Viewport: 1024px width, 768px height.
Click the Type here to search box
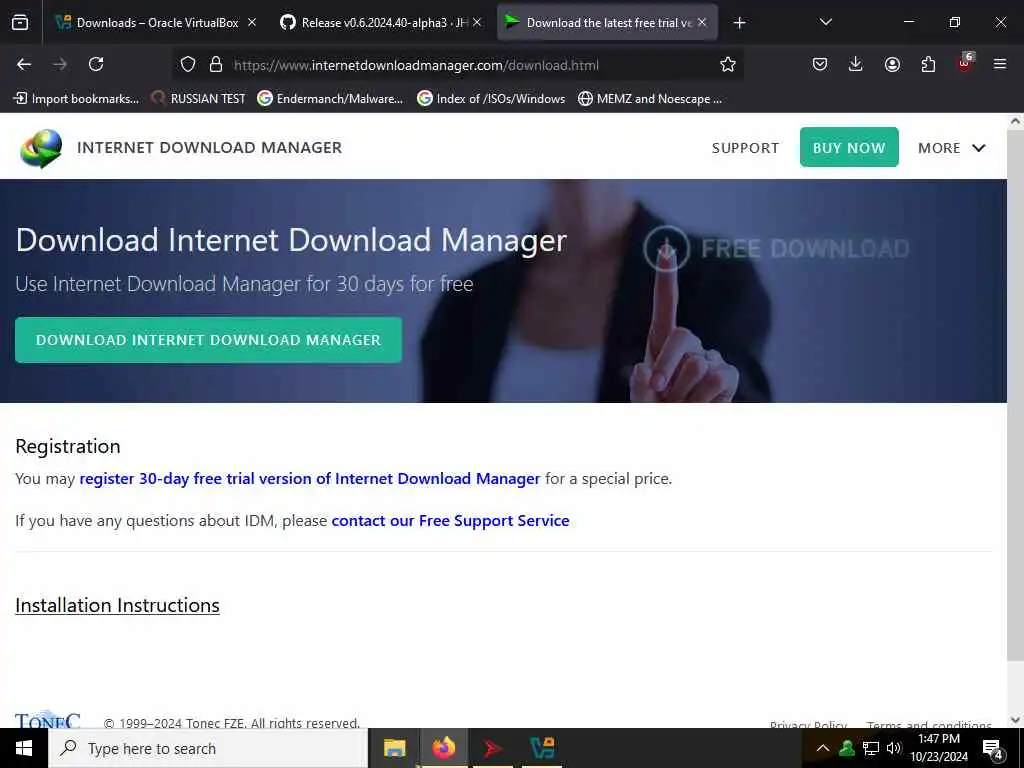tap(208, 748)
